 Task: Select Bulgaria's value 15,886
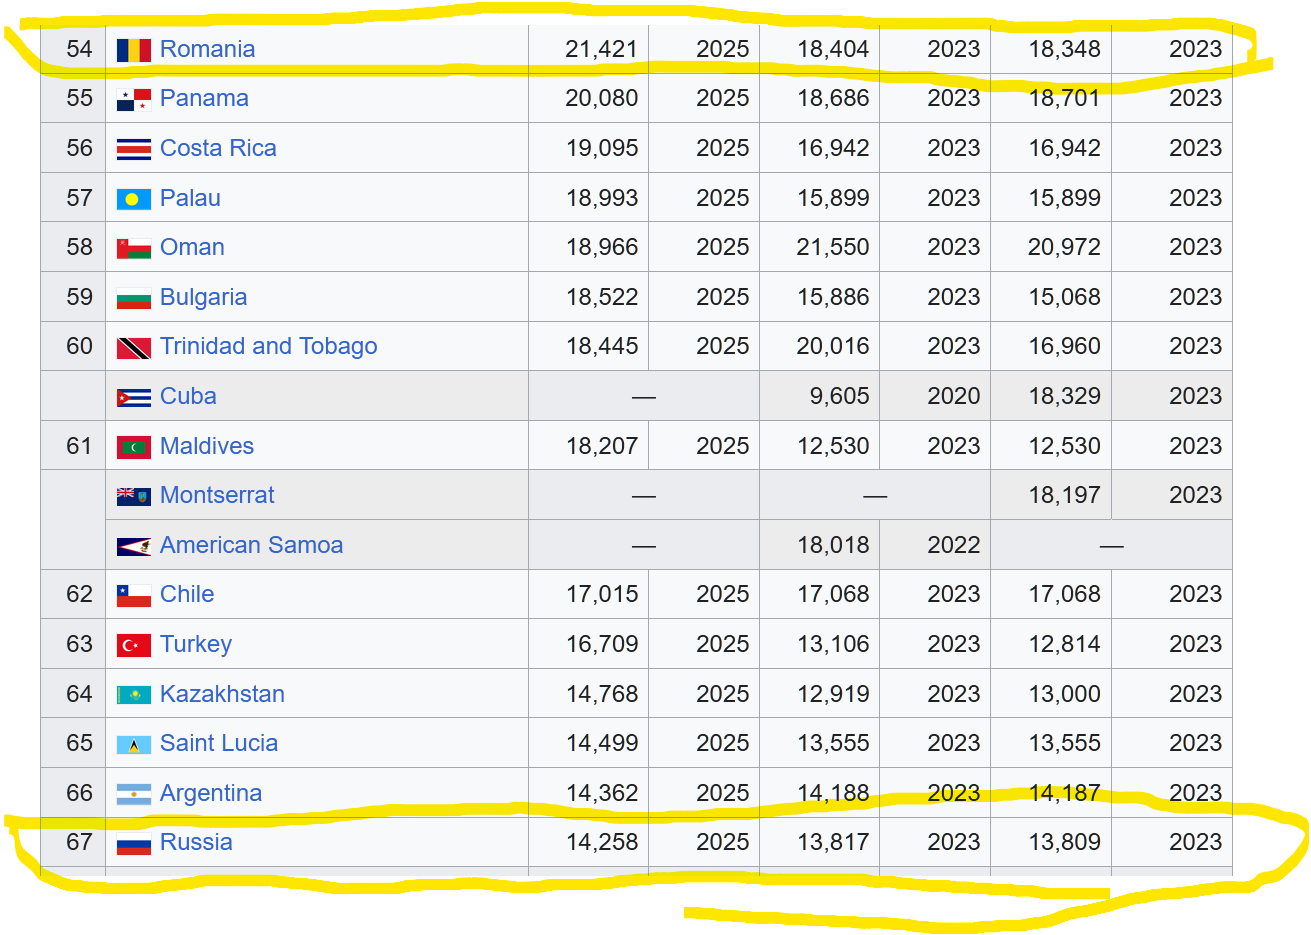(x=832, y=297)
